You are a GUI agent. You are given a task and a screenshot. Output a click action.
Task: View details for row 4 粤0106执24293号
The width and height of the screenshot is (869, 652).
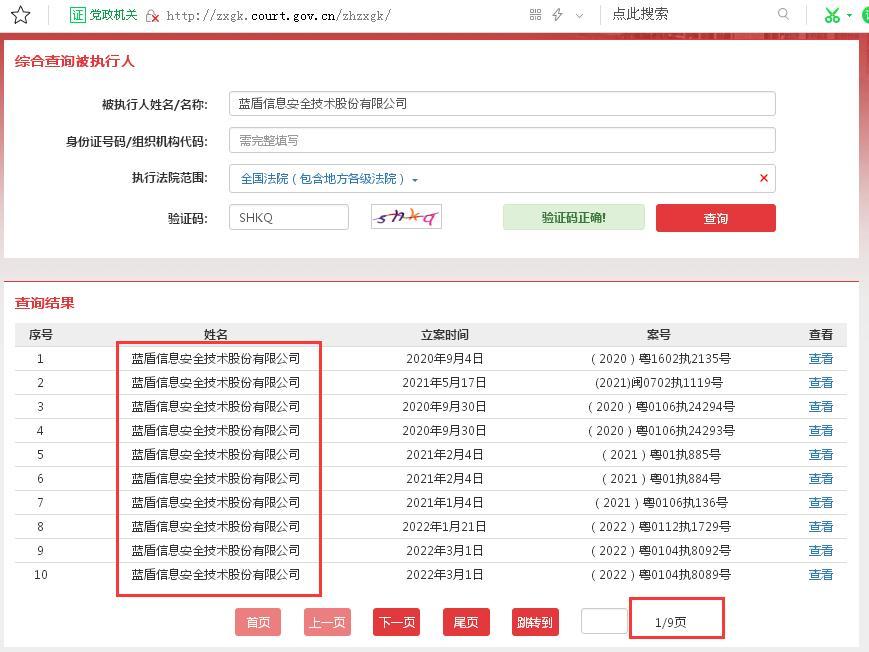pyautogui.click(x=820, y=430)
